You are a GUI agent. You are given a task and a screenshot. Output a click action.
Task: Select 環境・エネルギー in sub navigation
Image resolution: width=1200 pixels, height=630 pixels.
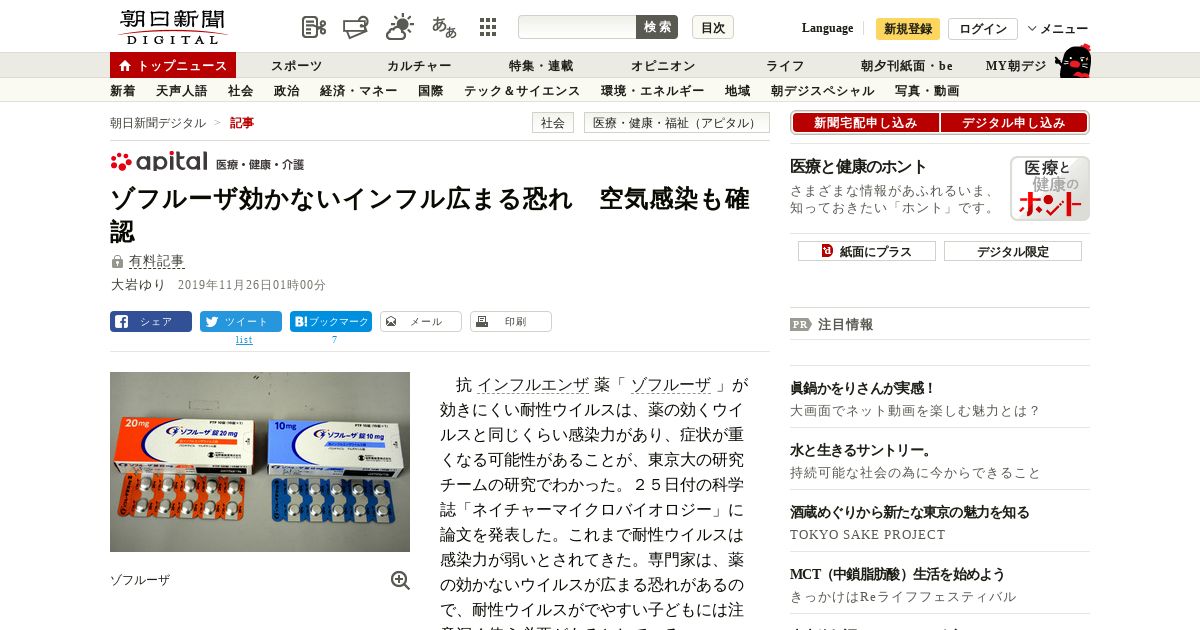click(652, 91)
